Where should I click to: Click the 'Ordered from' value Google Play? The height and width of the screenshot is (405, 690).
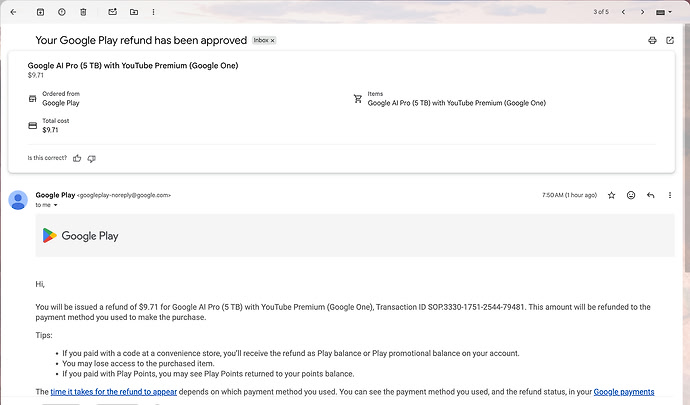tap(61, 103)
